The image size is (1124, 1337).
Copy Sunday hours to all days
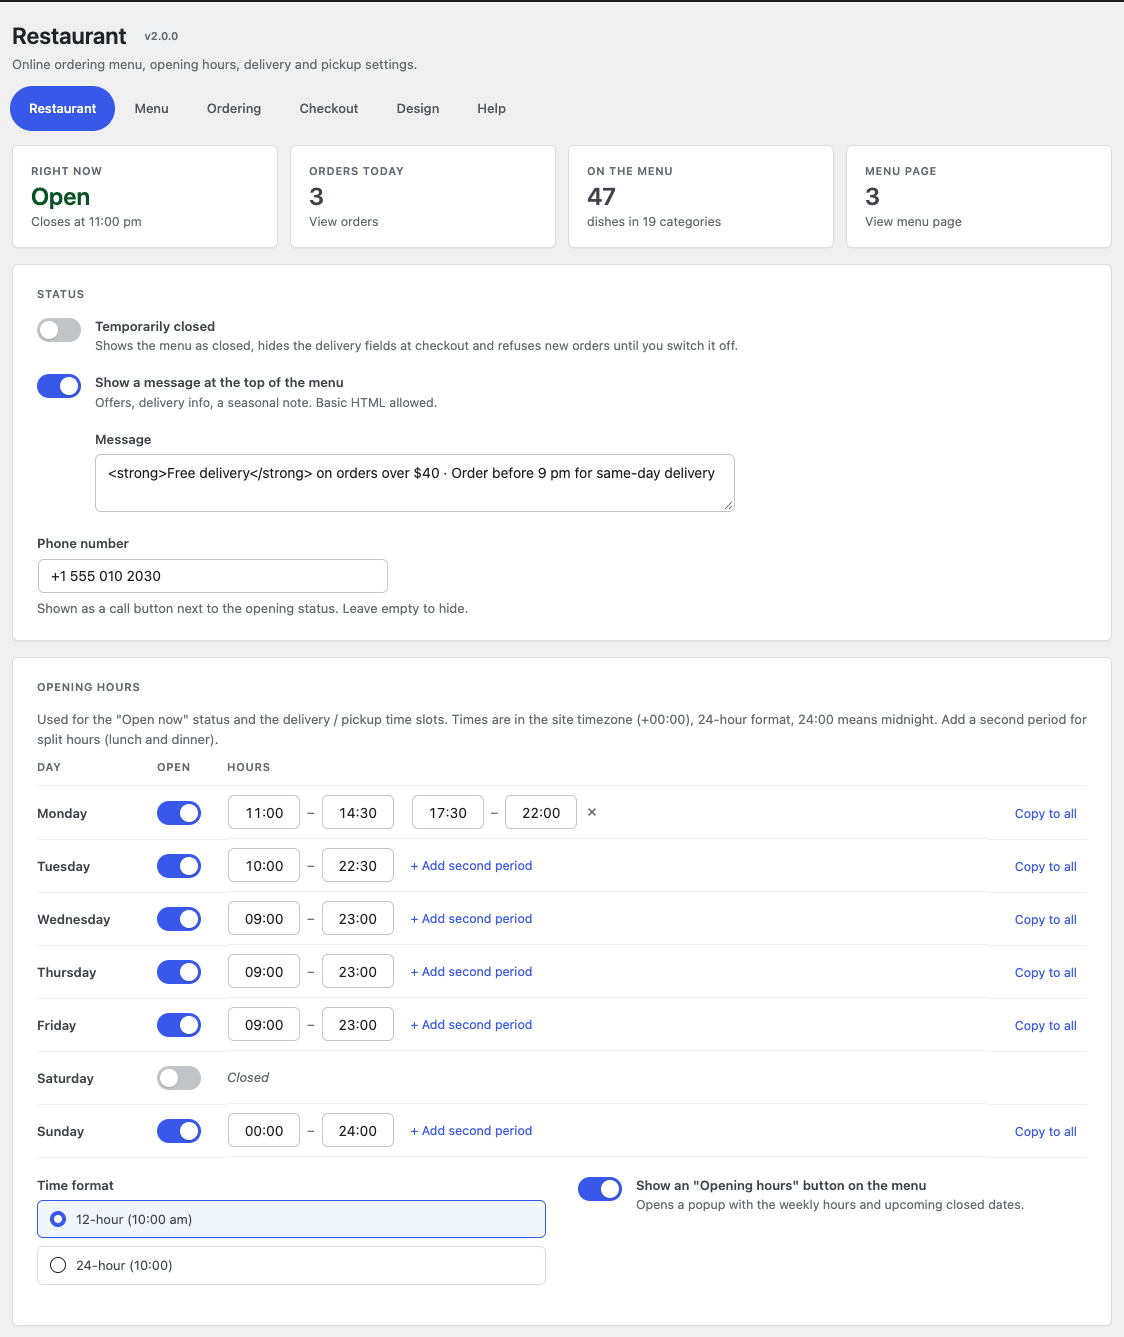coord(1045,1132)
